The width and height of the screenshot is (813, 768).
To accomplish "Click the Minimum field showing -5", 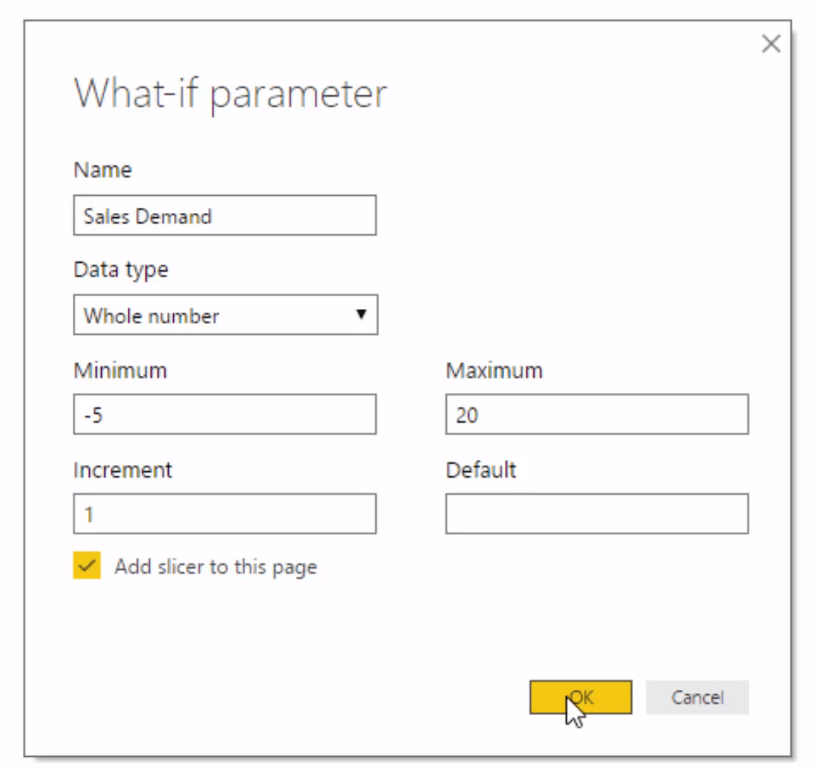I will coord(225,414).
